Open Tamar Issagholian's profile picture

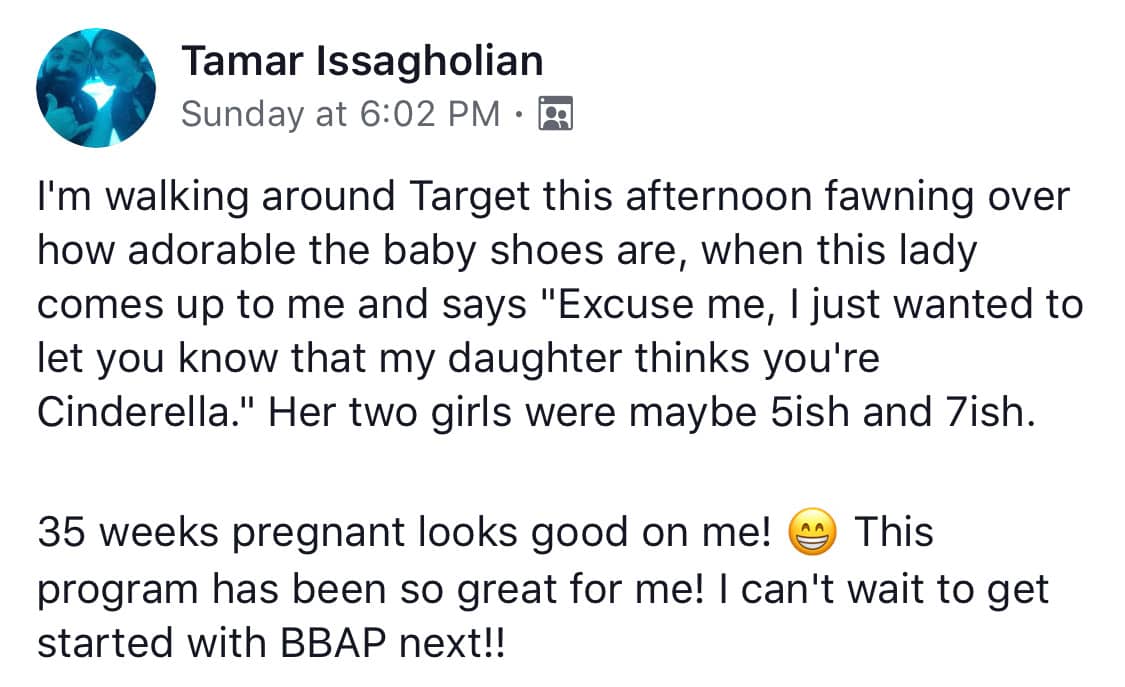[x=95, y=87]
